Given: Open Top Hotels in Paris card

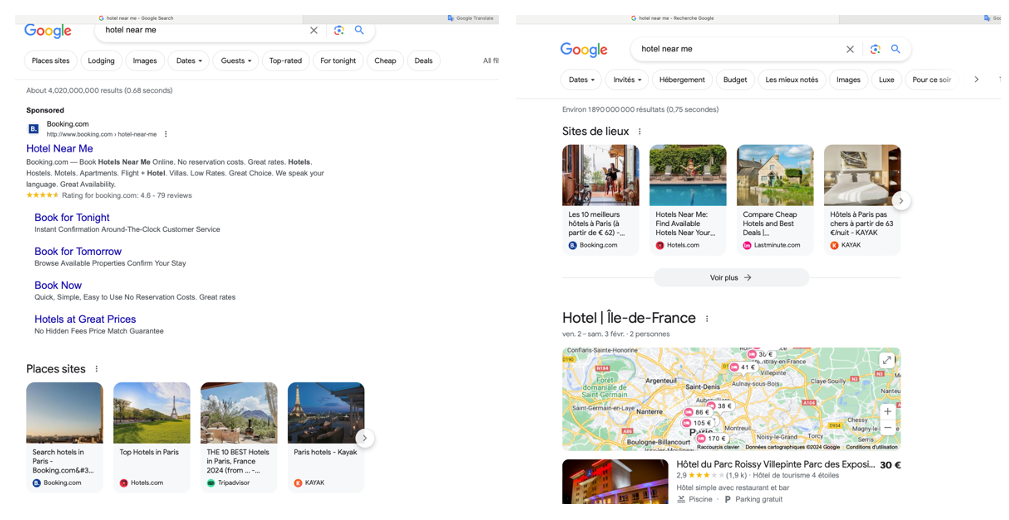Looking at the screenshot, I should click(x=152, y=437).
